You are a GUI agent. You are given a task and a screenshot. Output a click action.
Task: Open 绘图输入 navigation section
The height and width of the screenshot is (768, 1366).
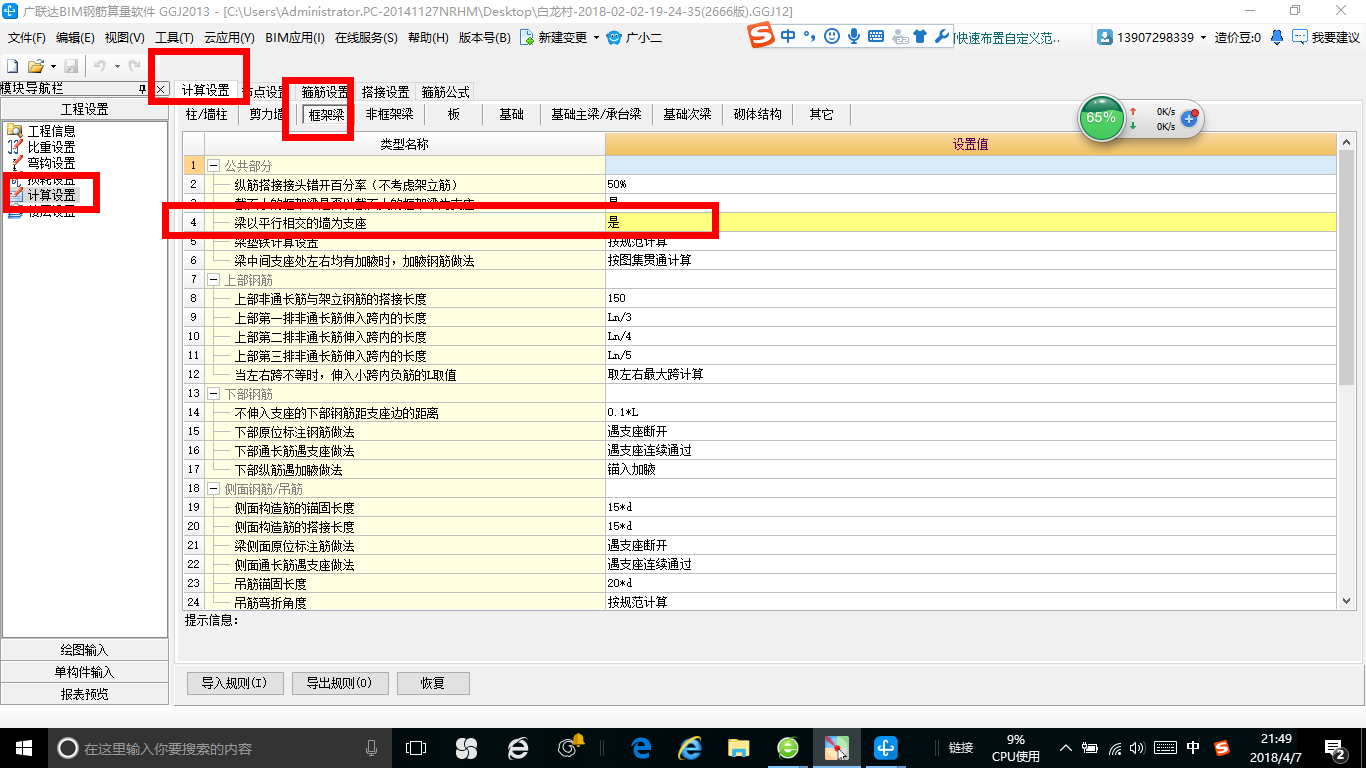tap(84, 650)
